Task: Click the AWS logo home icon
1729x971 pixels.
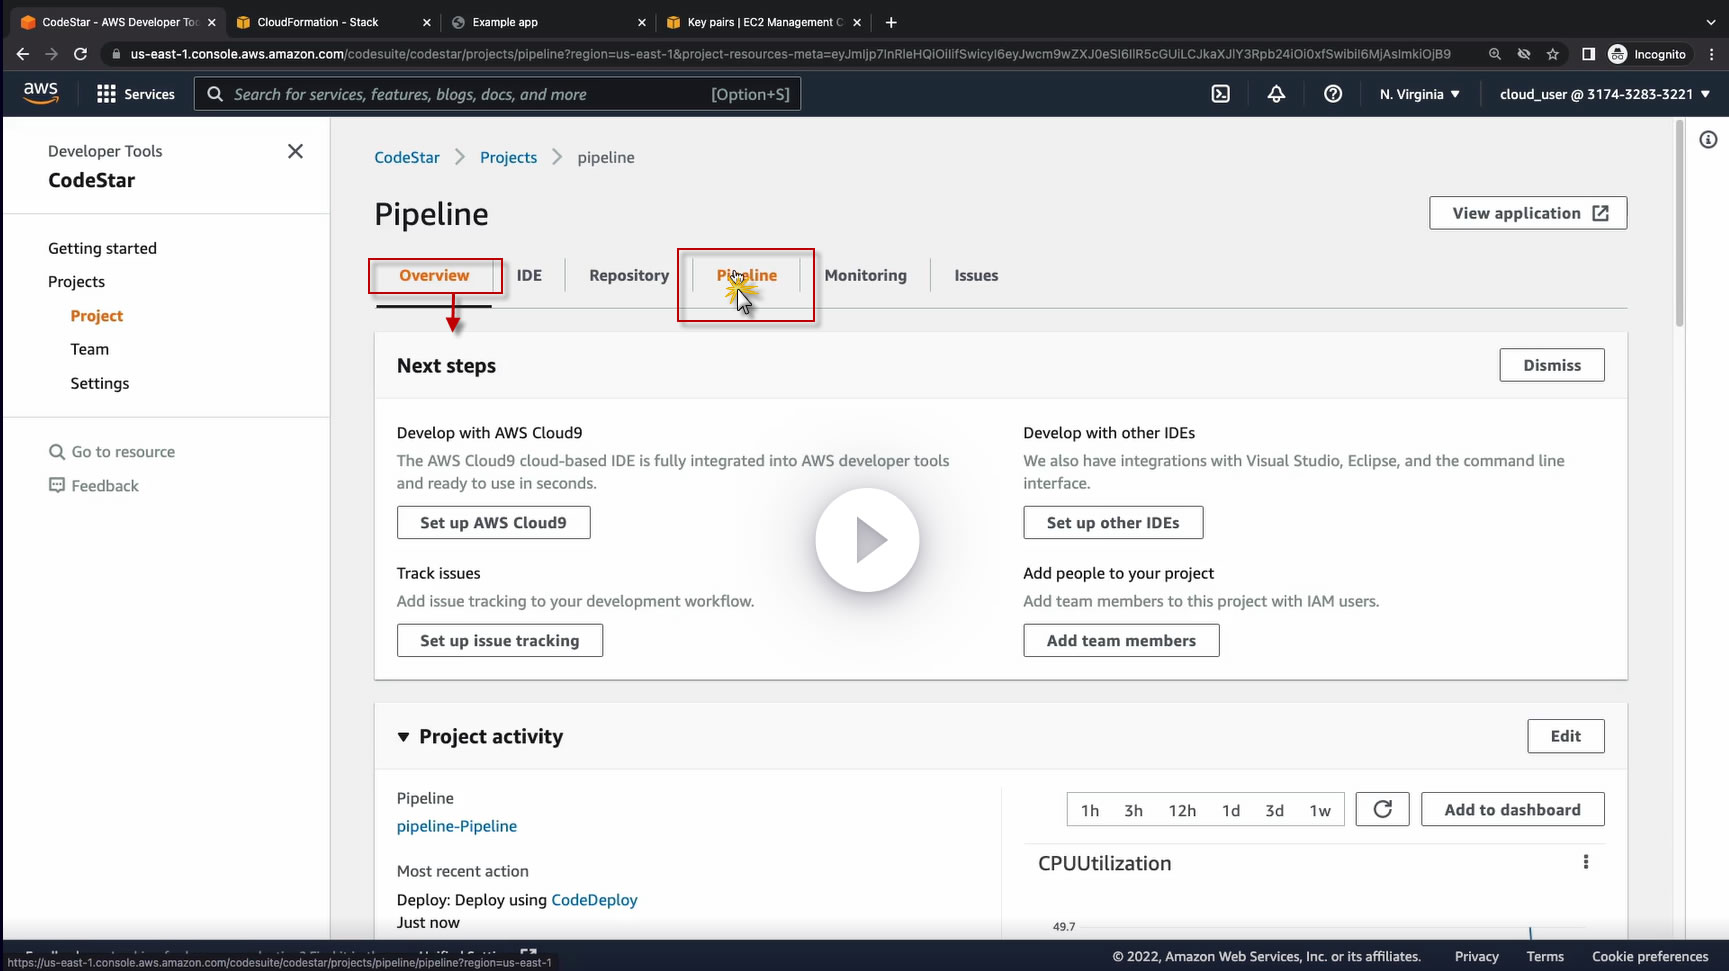Action: pos(41,93)
